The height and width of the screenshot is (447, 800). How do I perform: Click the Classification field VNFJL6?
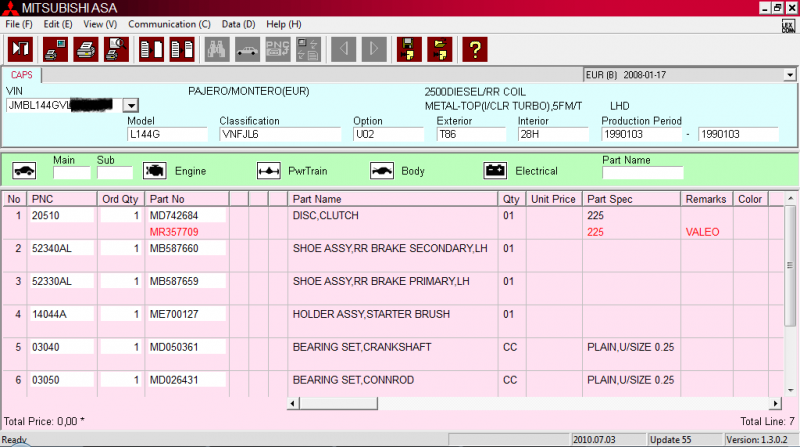click(280, 134)
